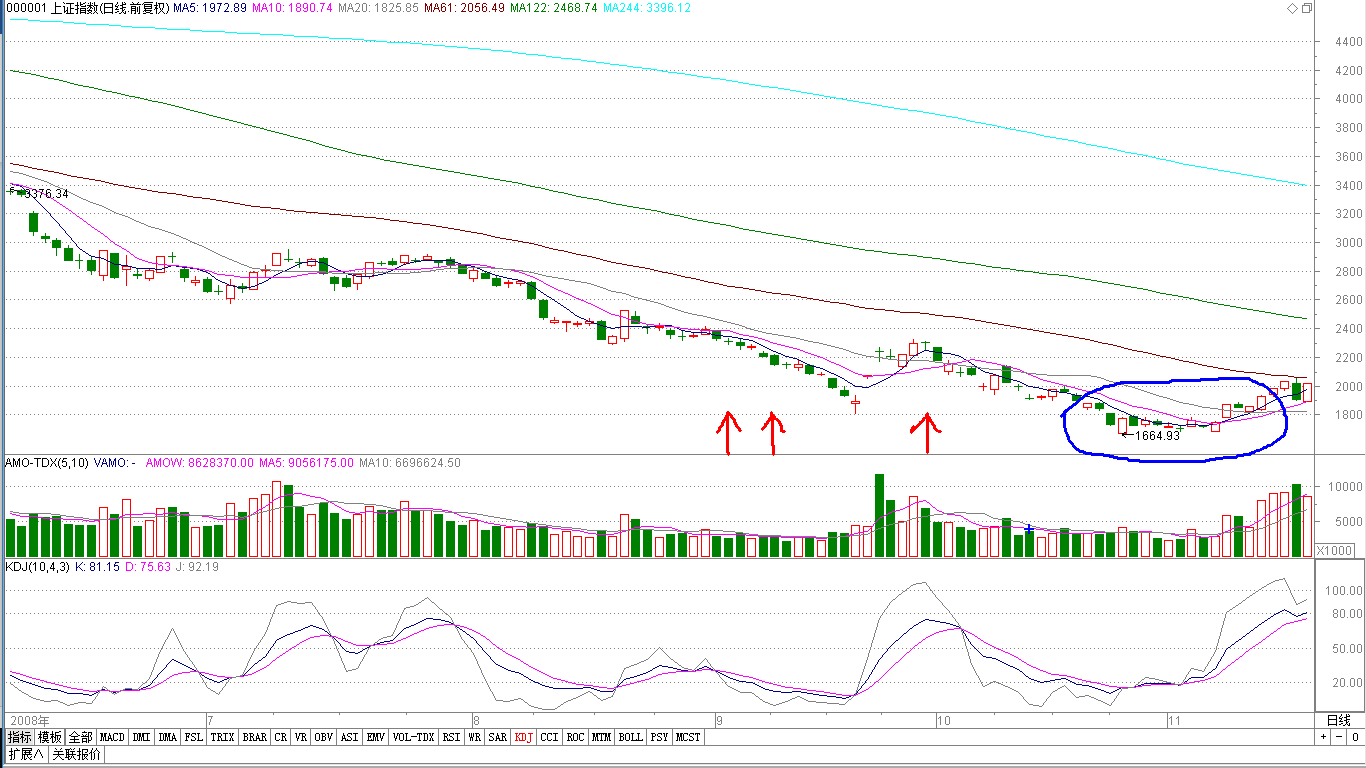Select the DMI indicator

coord(141,737)
